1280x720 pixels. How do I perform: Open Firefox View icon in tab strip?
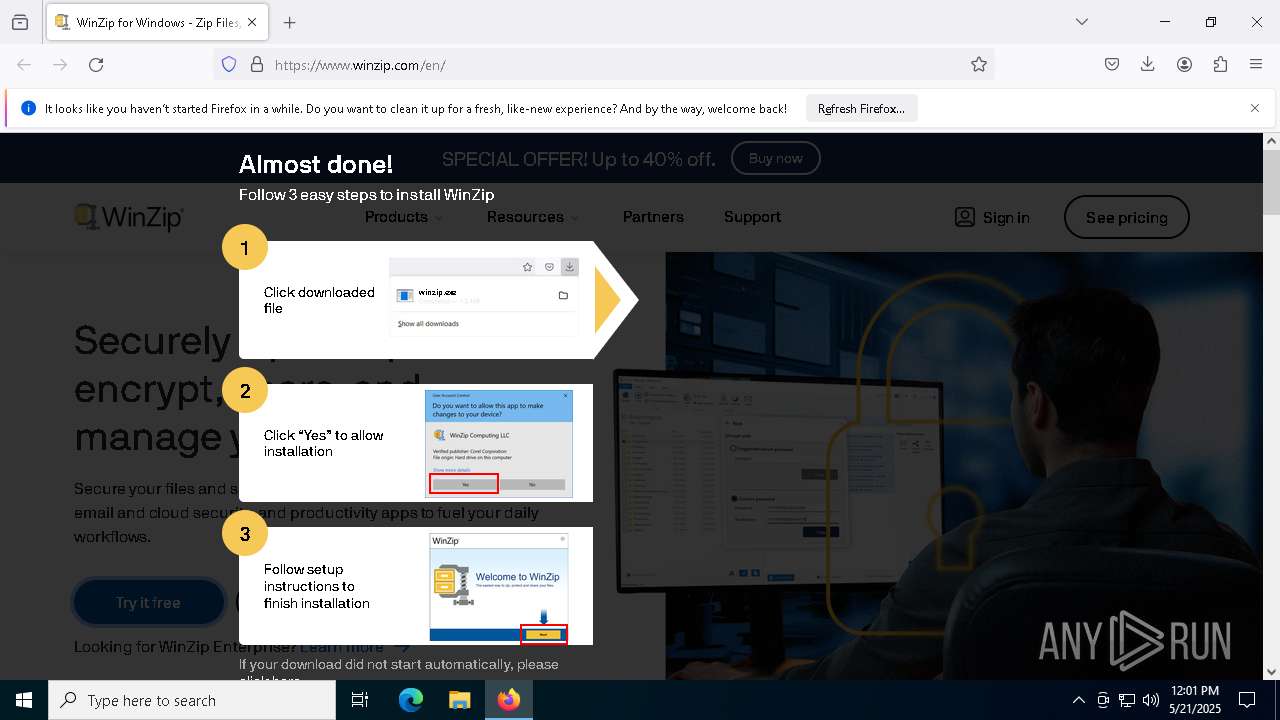point(20,22)
